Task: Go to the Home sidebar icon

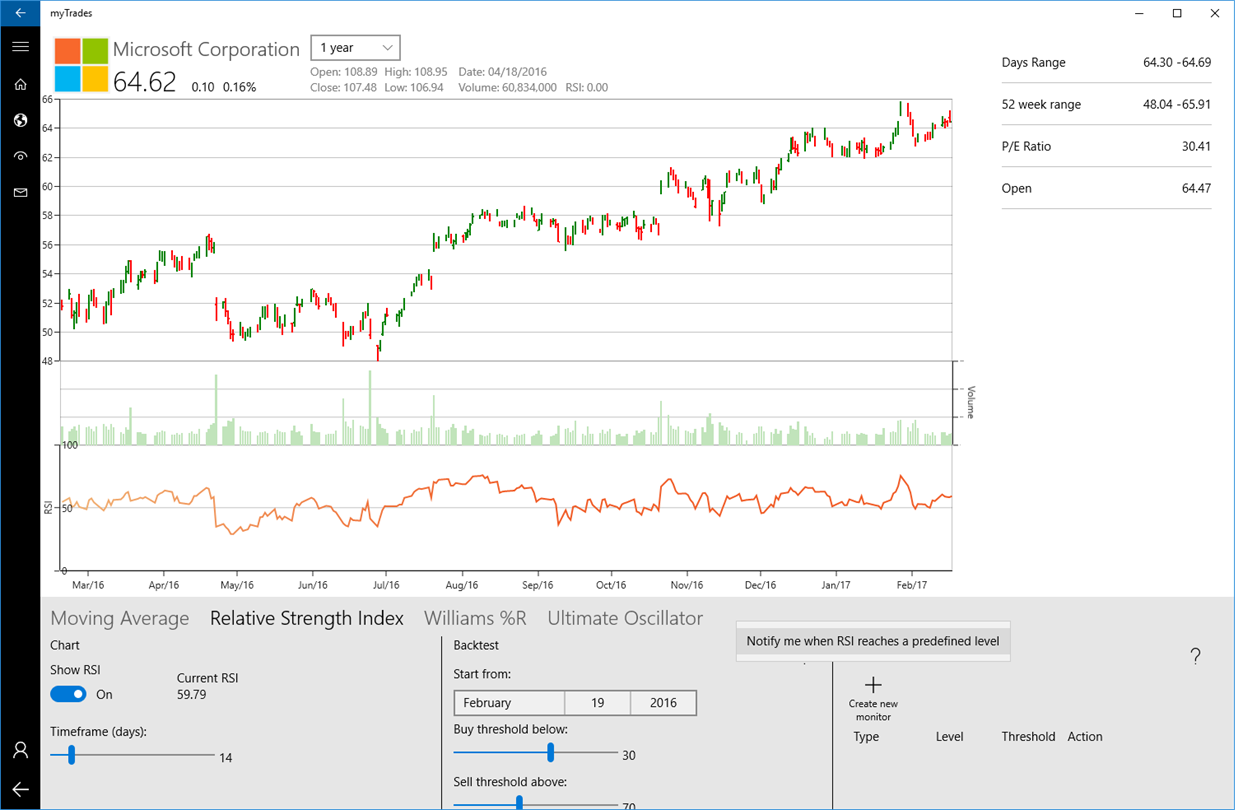Action: [20, 85]
